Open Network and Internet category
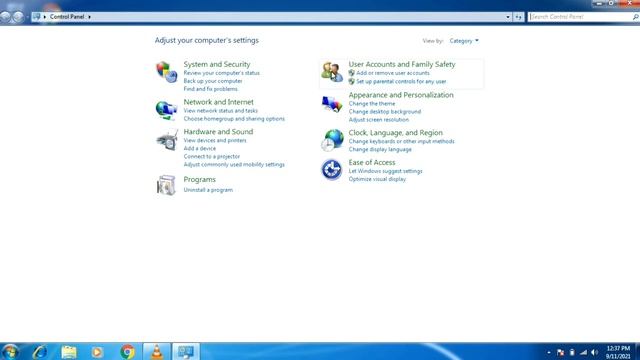The height and width of the screenshot is (360, 640). [218, 102]
